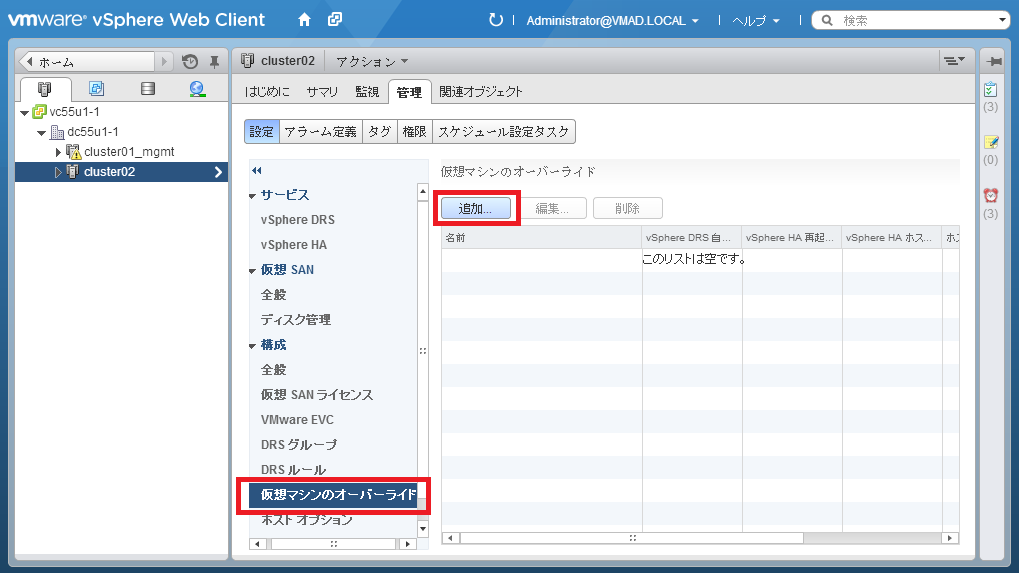Open the はじめに tab
This screenshot has width=1019, height=573.
tap(267, 92)
